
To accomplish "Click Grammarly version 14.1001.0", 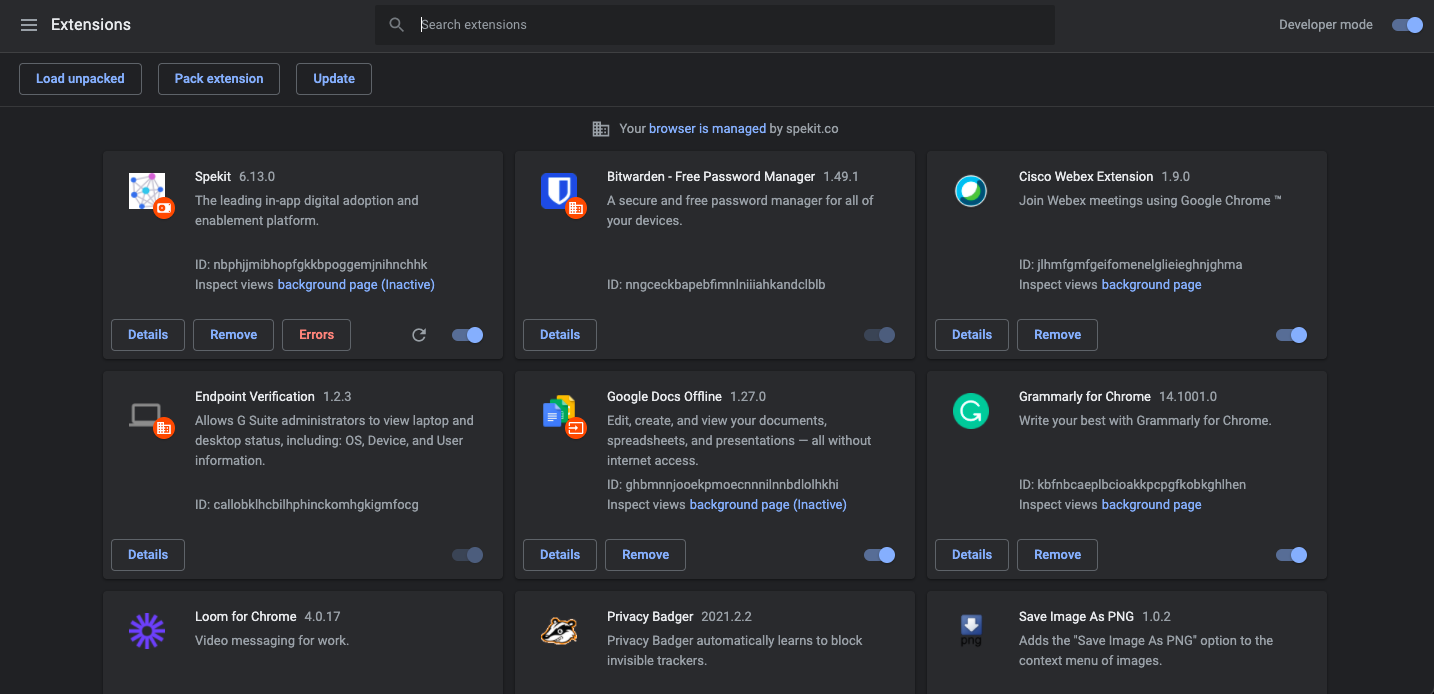I will 1188,397.
